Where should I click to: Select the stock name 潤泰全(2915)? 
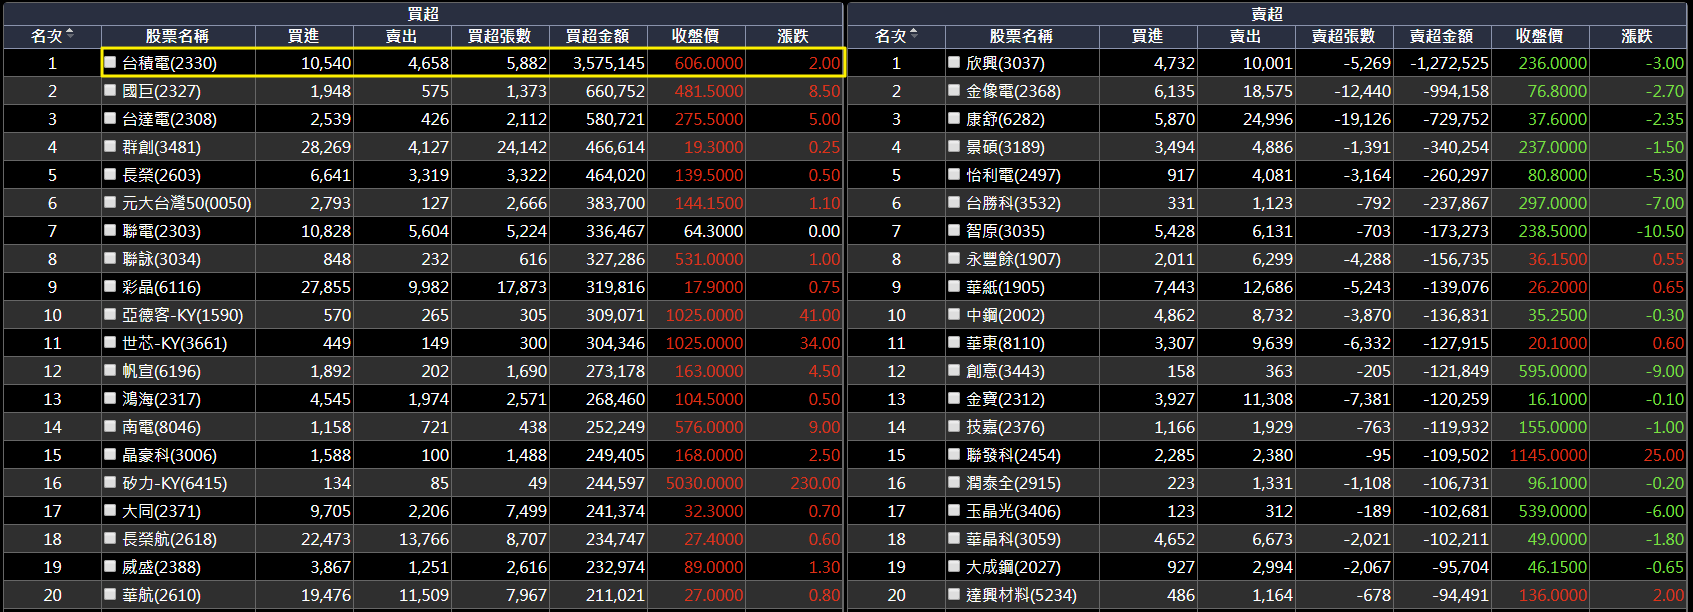pyautogui.click(x=1013, y=483)
